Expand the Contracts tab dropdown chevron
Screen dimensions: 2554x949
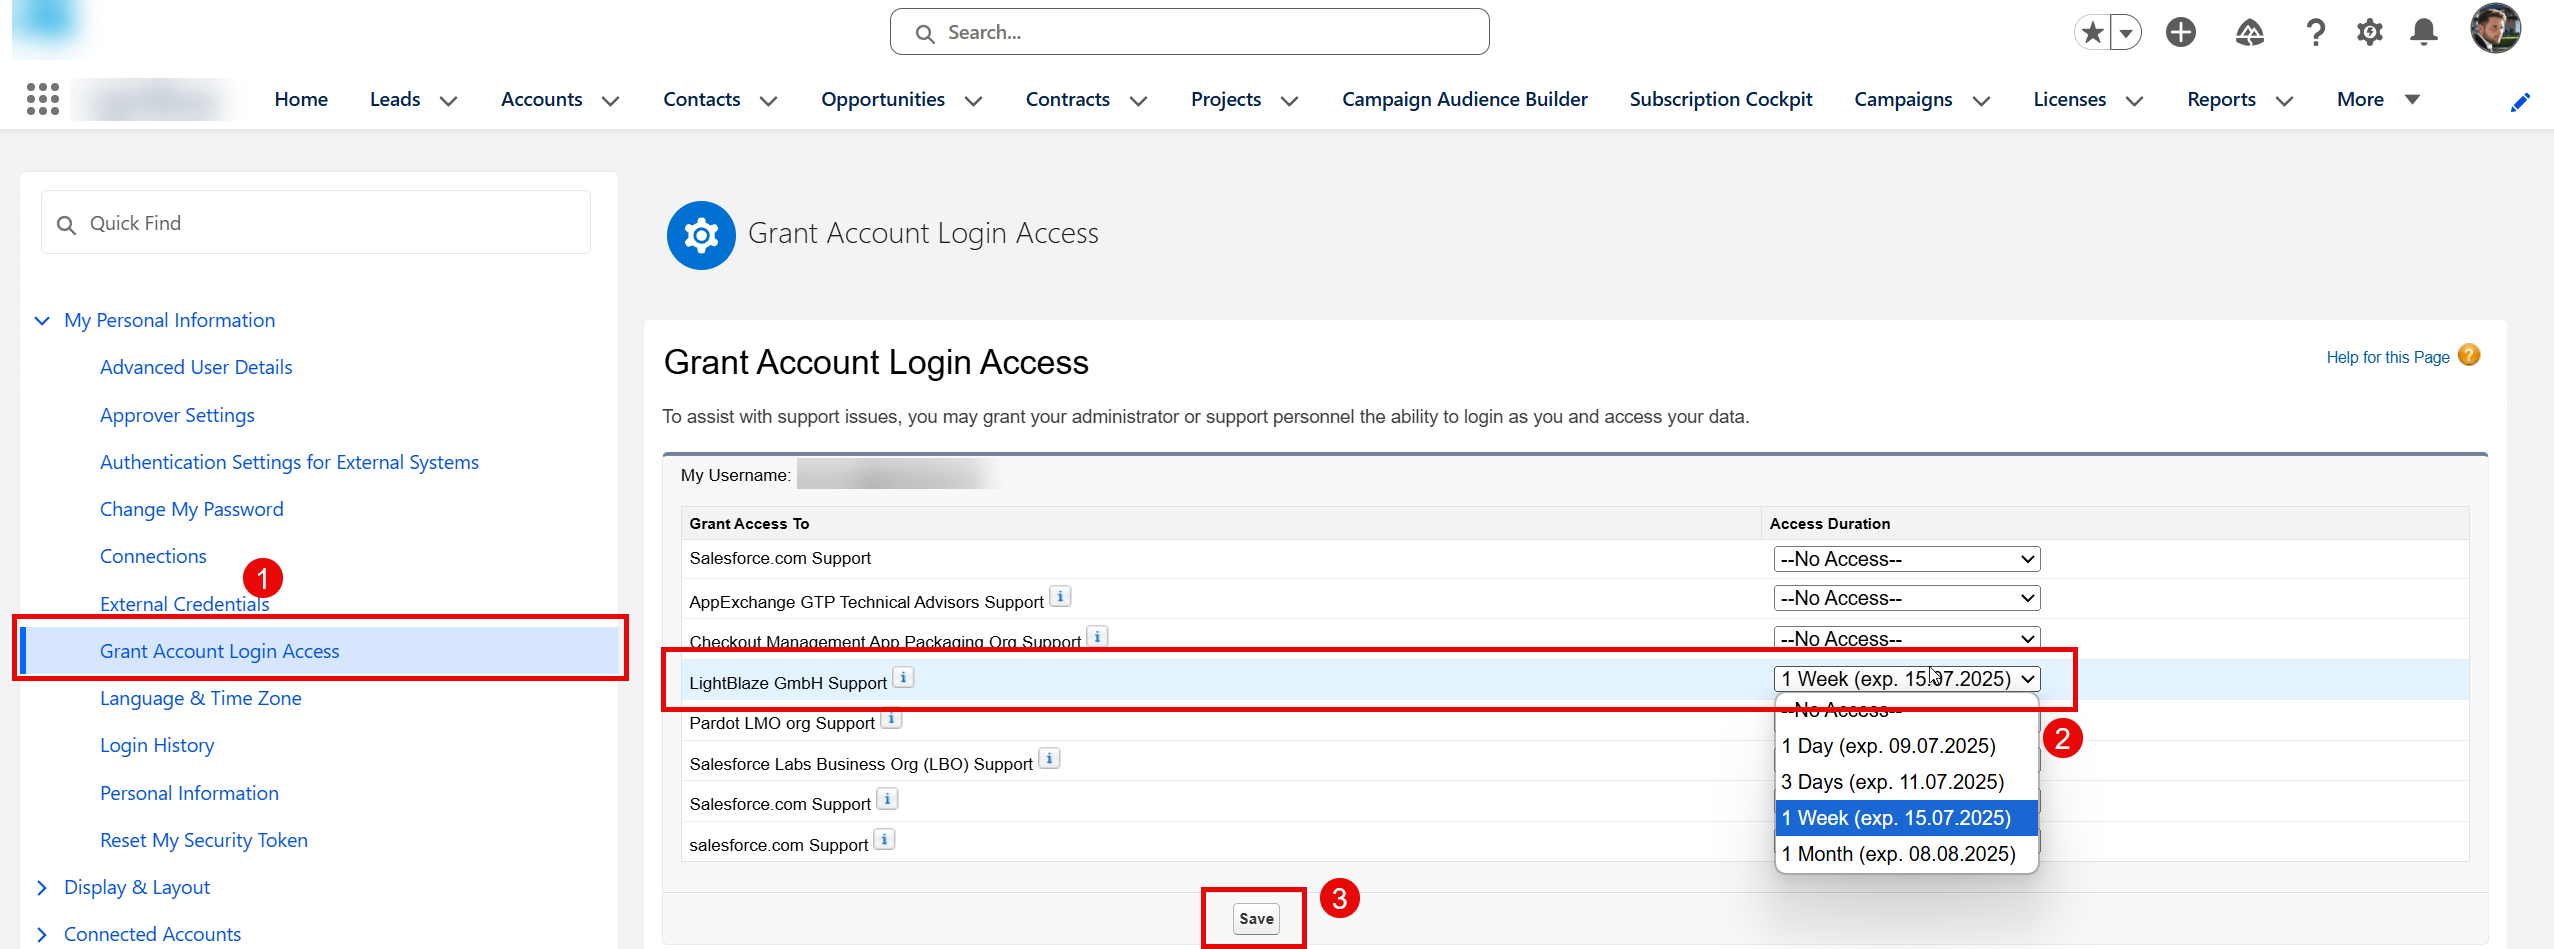pos(1138,101)
